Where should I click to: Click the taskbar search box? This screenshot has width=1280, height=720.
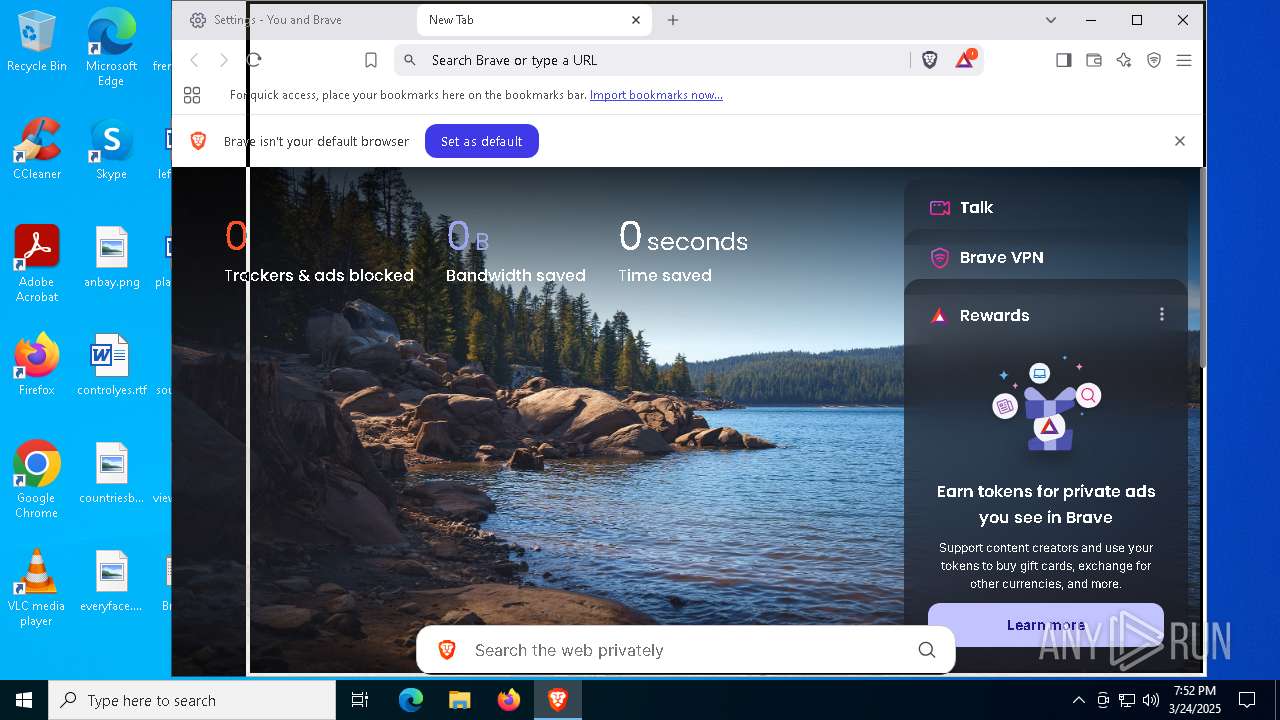[x=192, y=700]
